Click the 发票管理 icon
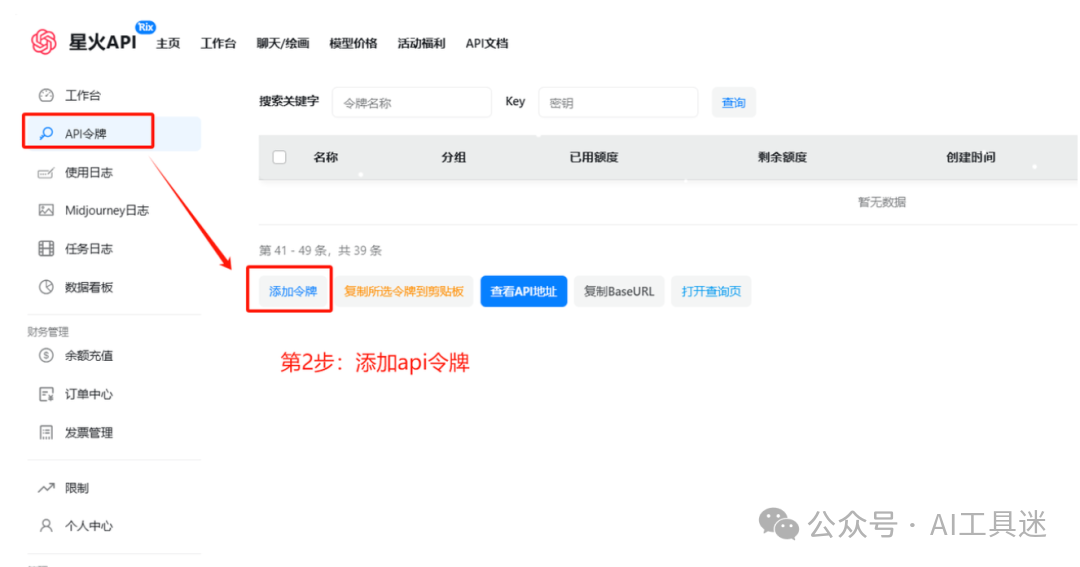Viewport: 1080px width, 567px height. [46, 433]
